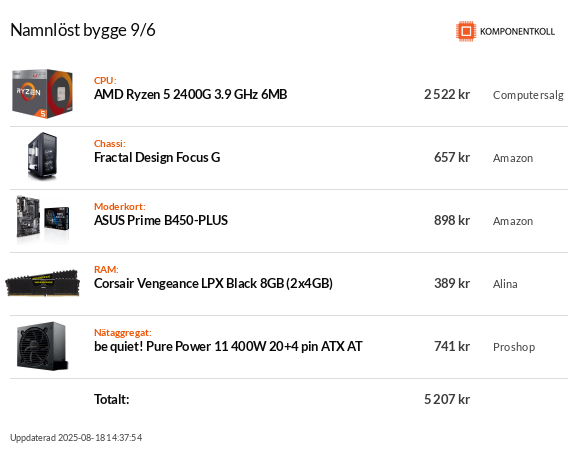Viewport: 577px width, 451px height.
Task: Open the Amazon store for the chassis
Action: [x=513, y=158]
